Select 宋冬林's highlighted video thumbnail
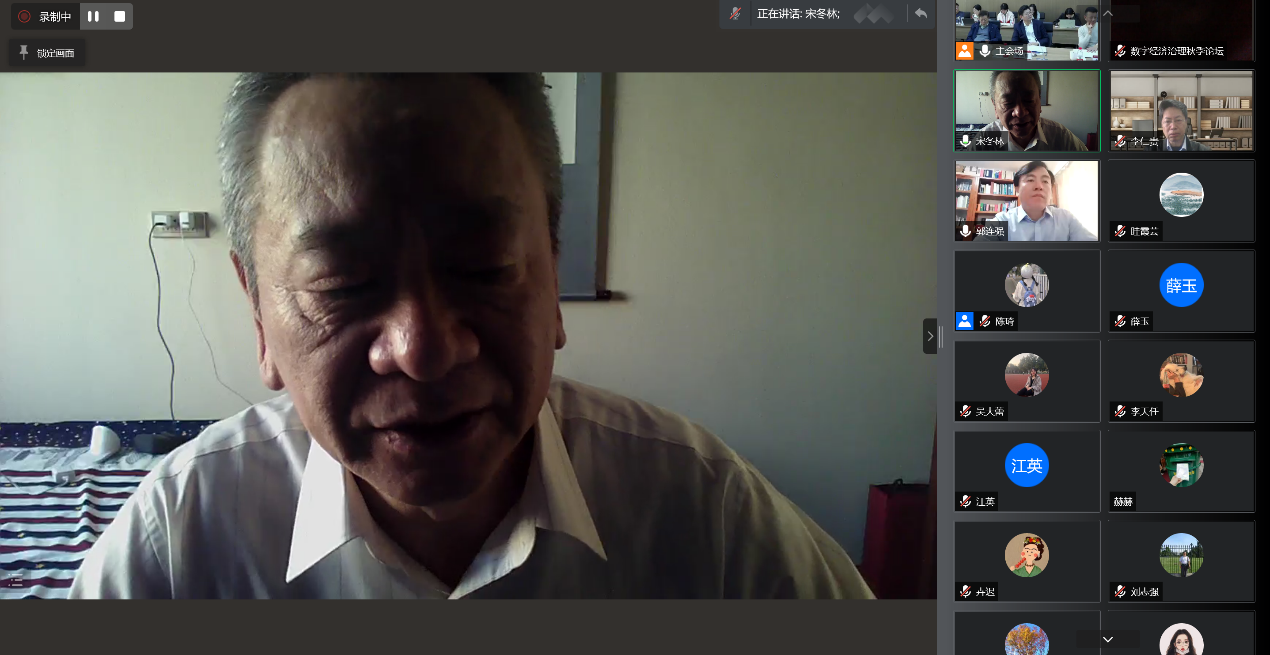Screen dimensions: 1270x655 click(x=1027, y=111)
